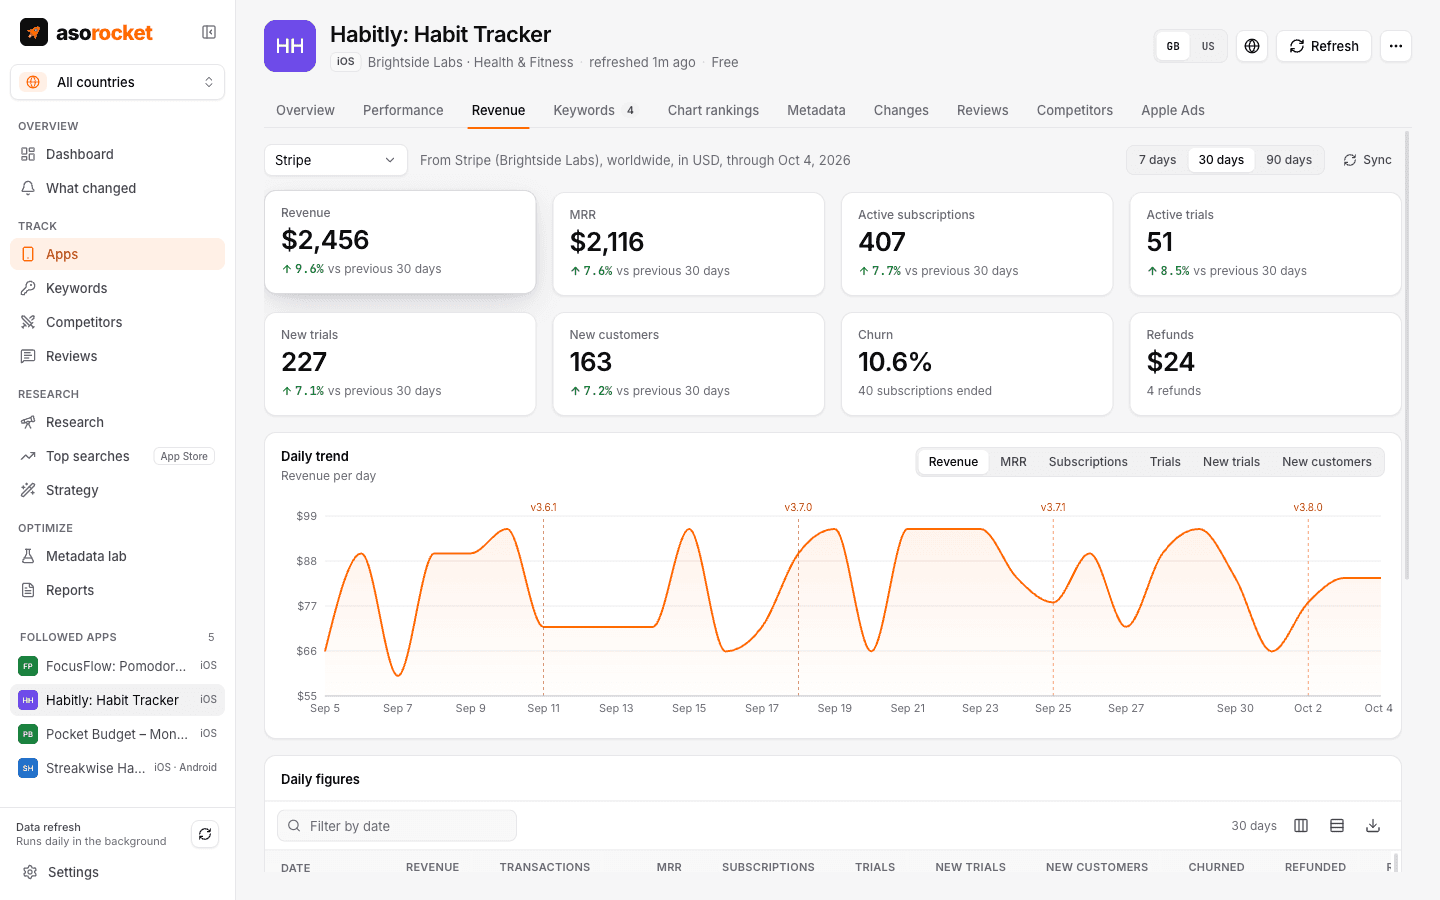Show New customers in daily trend
Screen dimensions: 1440x900
pos(1327,462)
